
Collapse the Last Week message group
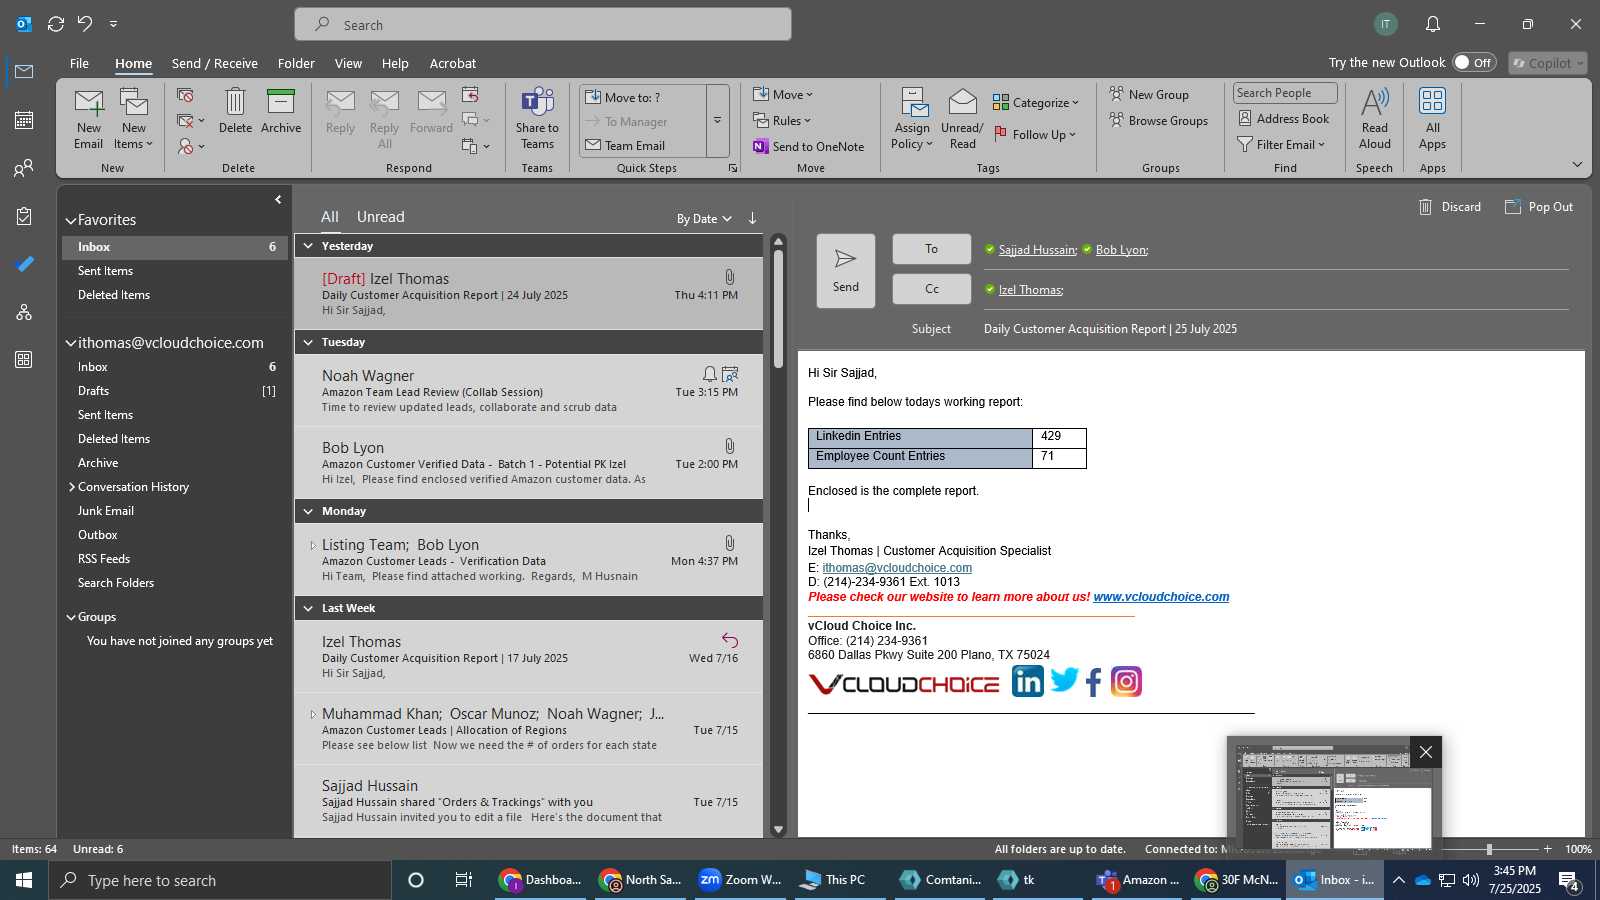pos(308,608)
